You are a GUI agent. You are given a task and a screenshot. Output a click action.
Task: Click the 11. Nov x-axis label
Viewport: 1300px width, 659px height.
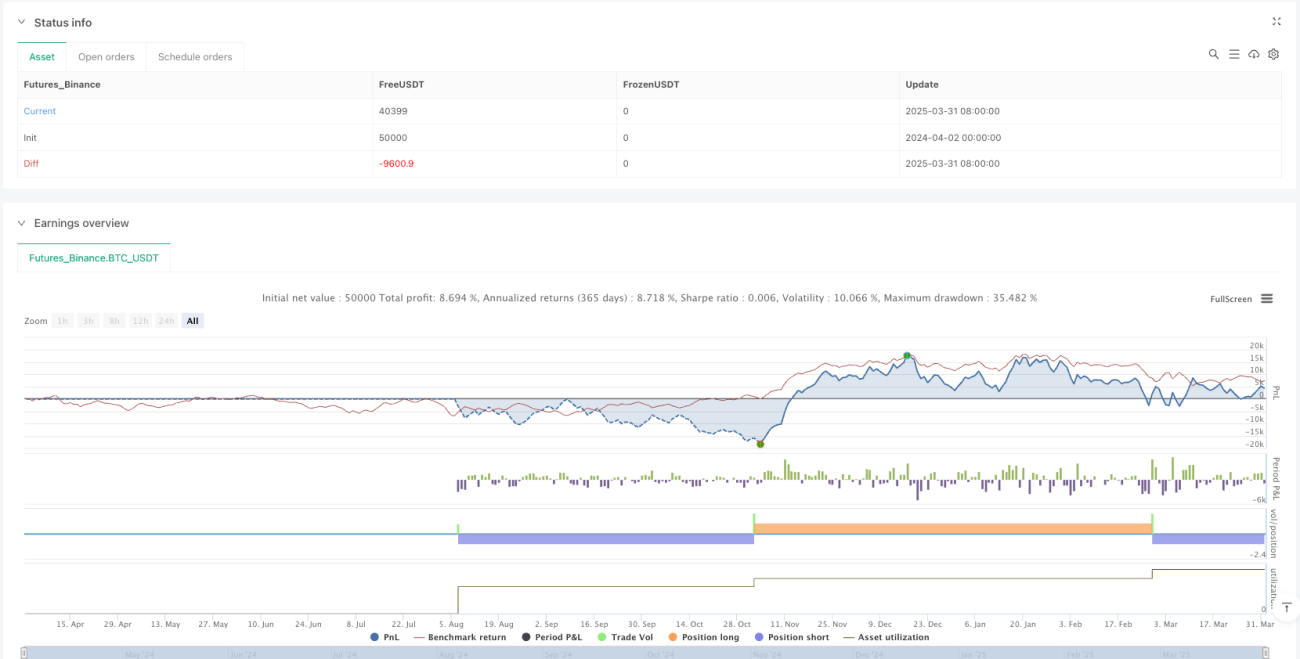(784, 623)
